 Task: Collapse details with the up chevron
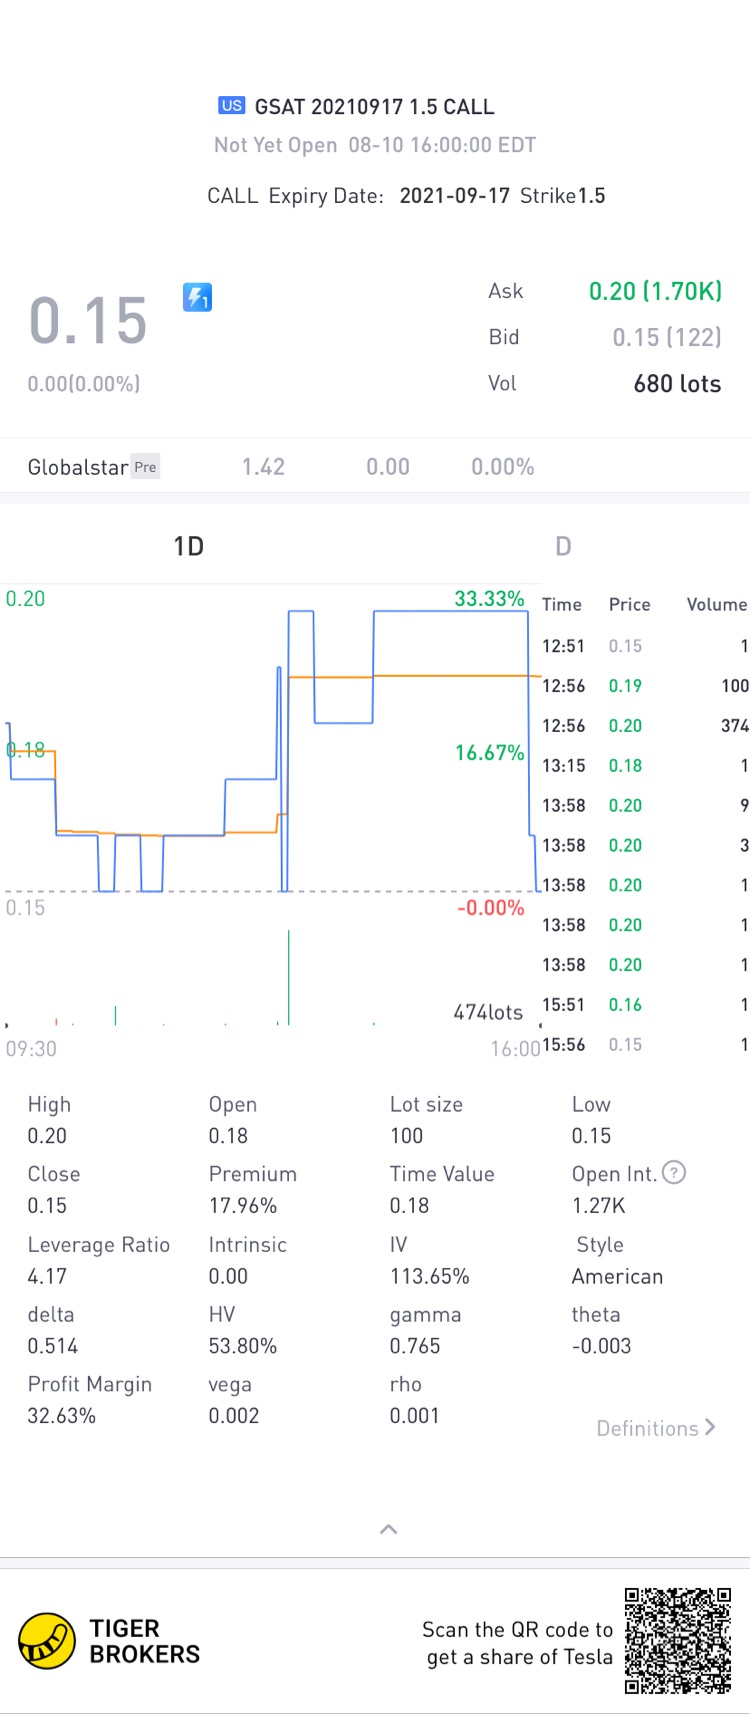[389, 1529]
